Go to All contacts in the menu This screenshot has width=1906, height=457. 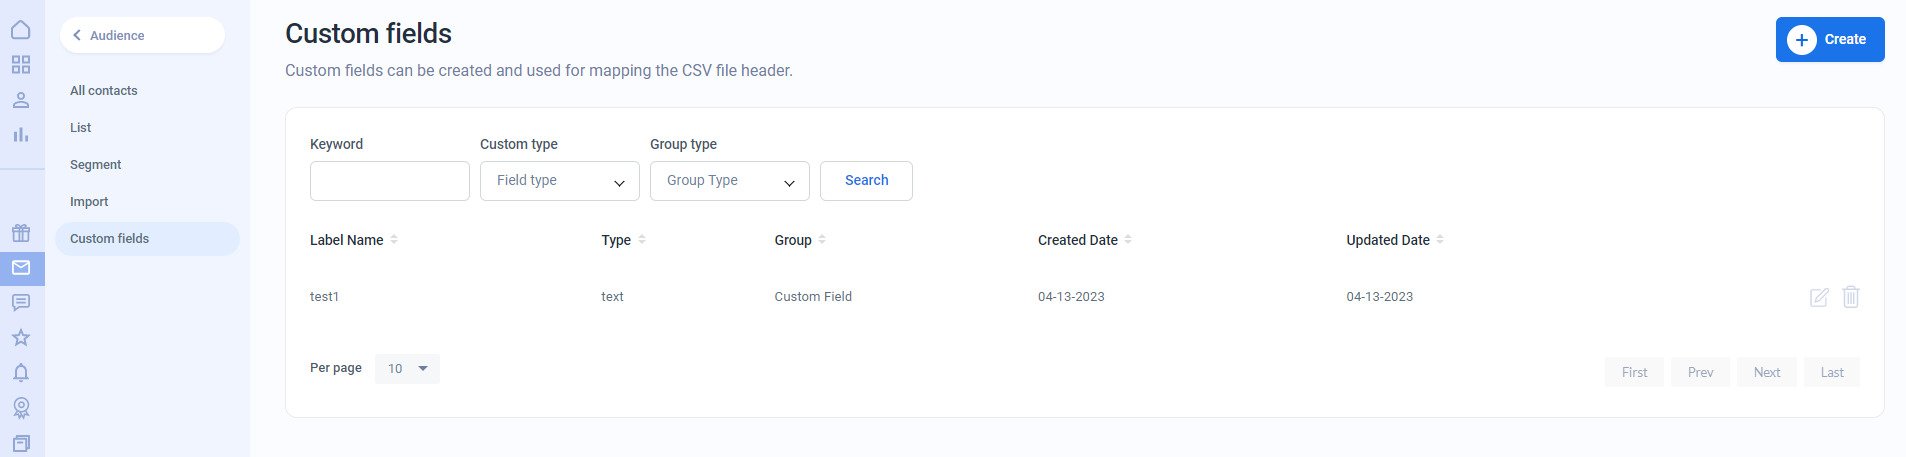(x=104, y=91)
